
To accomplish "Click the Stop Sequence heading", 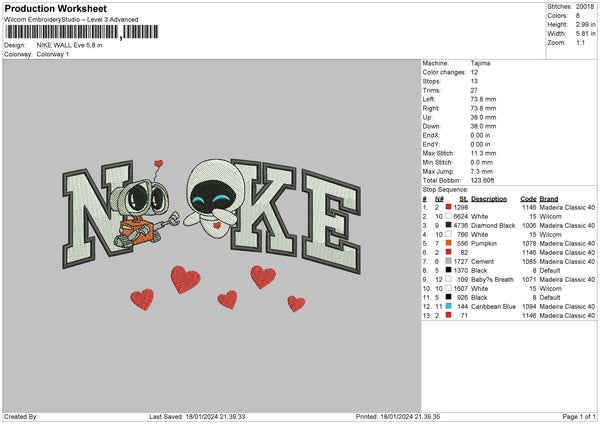I will 445,189.
